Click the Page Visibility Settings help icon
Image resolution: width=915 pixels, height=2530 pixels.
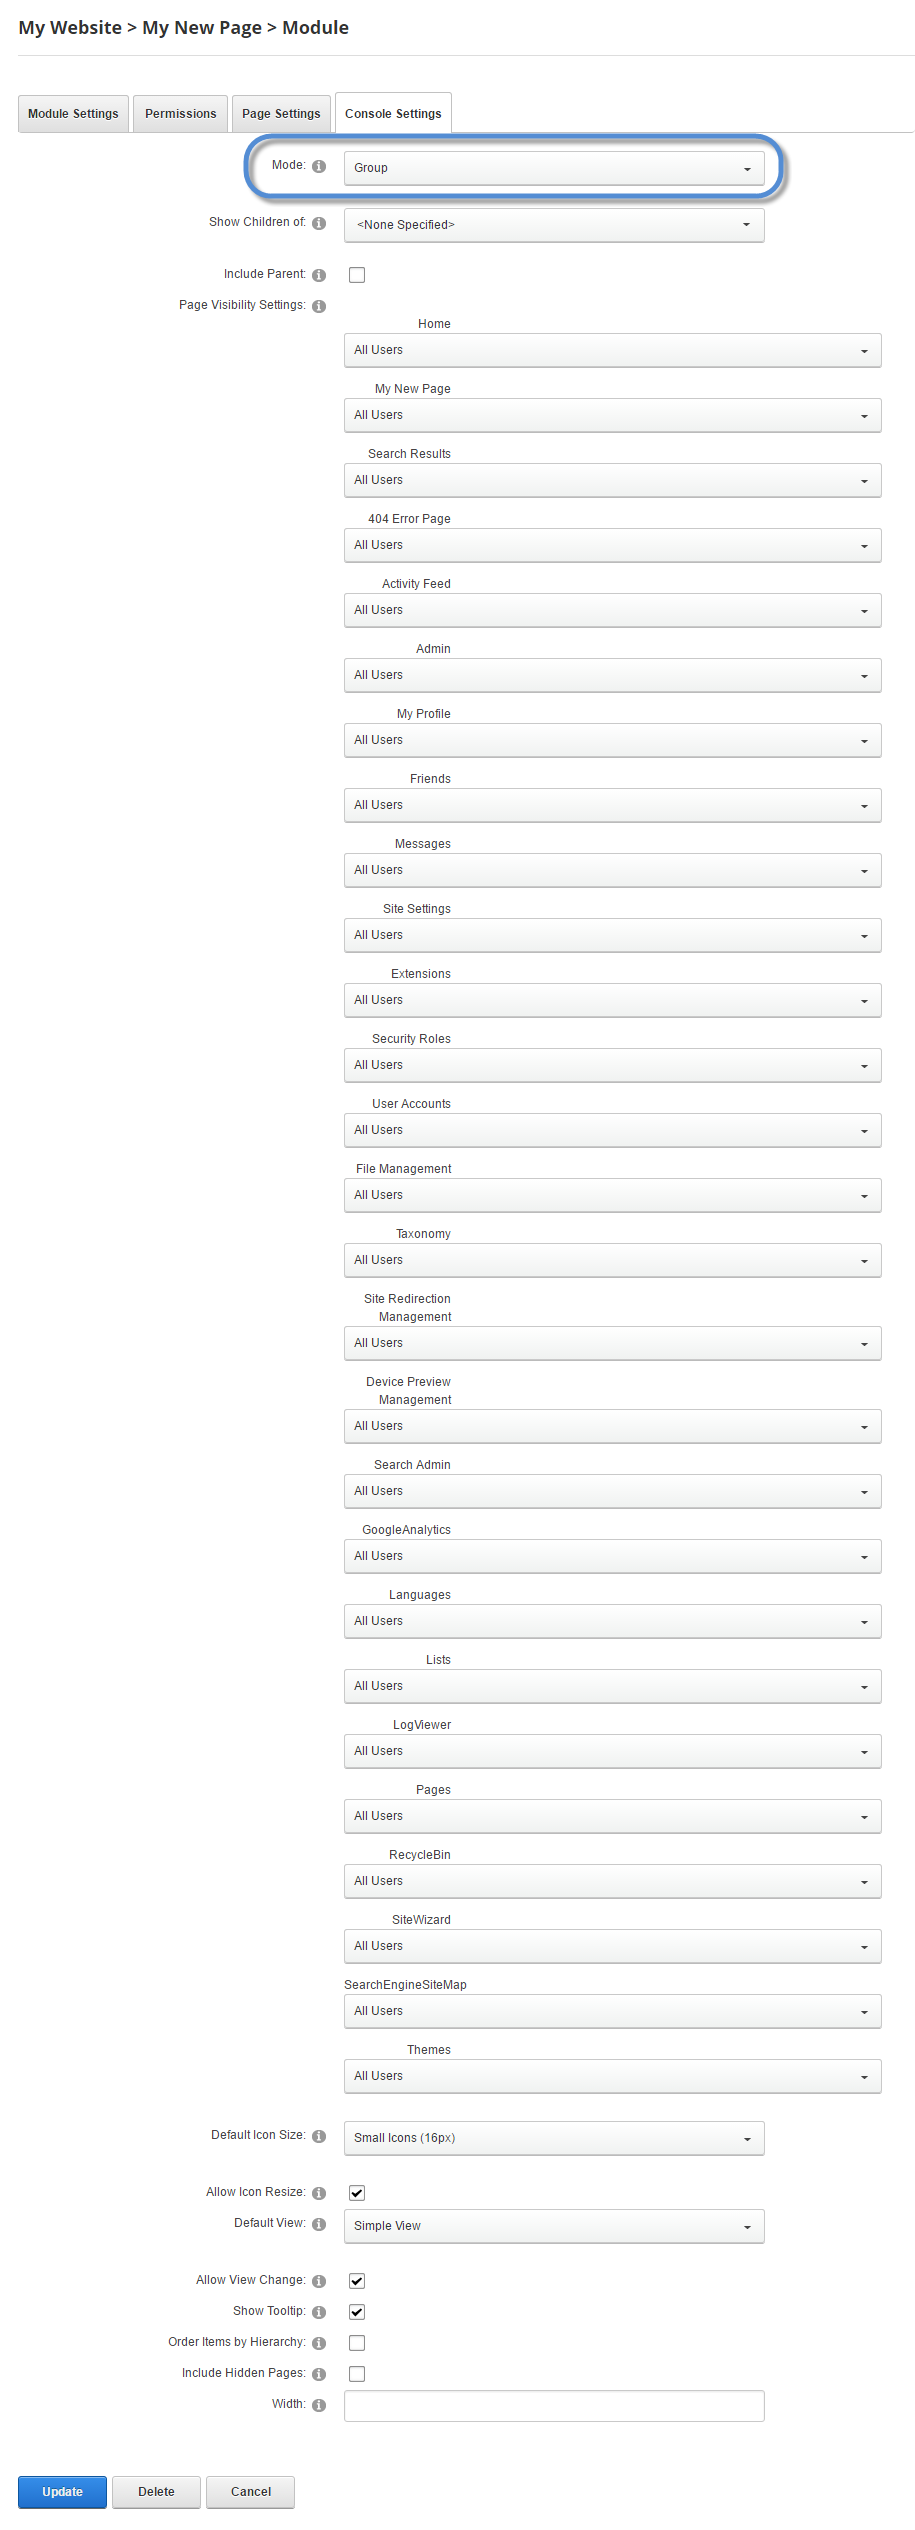pyautogui.click(x=319, y=306)
